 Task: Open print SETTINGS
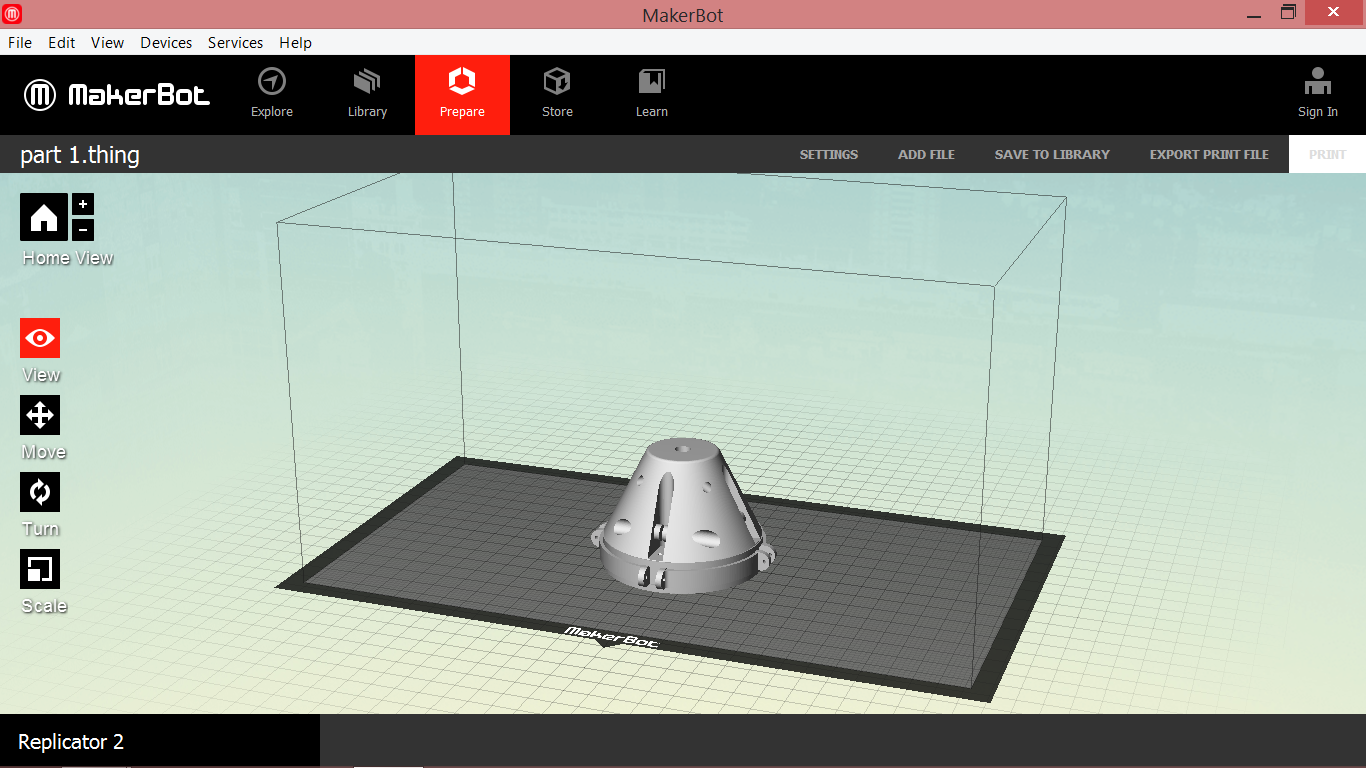(x=829, y=154)
